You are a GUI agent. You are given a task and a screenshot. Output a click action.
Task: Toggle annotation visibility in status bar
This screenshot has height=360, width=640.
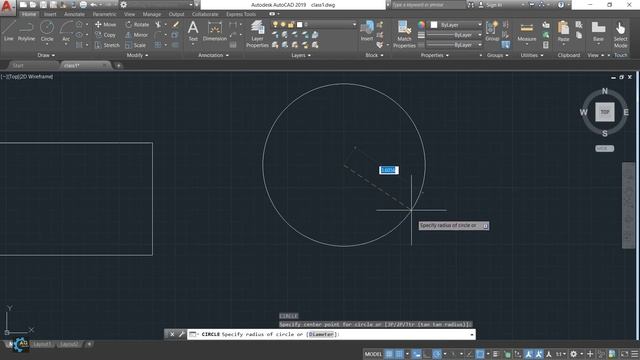(x=529, y=354)
